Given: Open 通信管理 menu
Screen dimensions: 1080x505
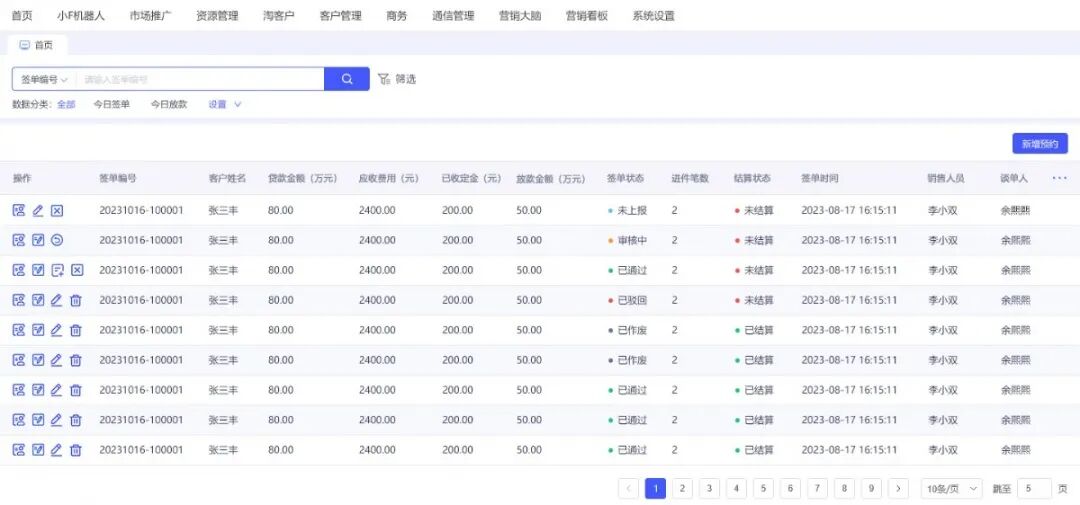Looking at the screenshot, I should pos(453,16).
